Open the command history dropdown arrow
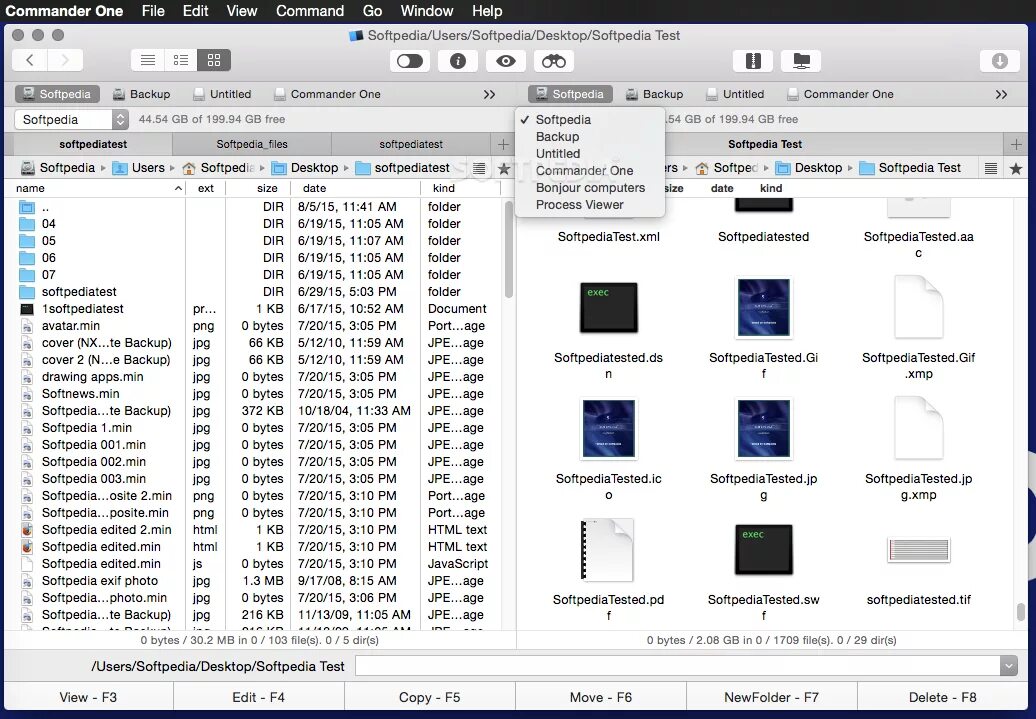 click(1009, 666)
